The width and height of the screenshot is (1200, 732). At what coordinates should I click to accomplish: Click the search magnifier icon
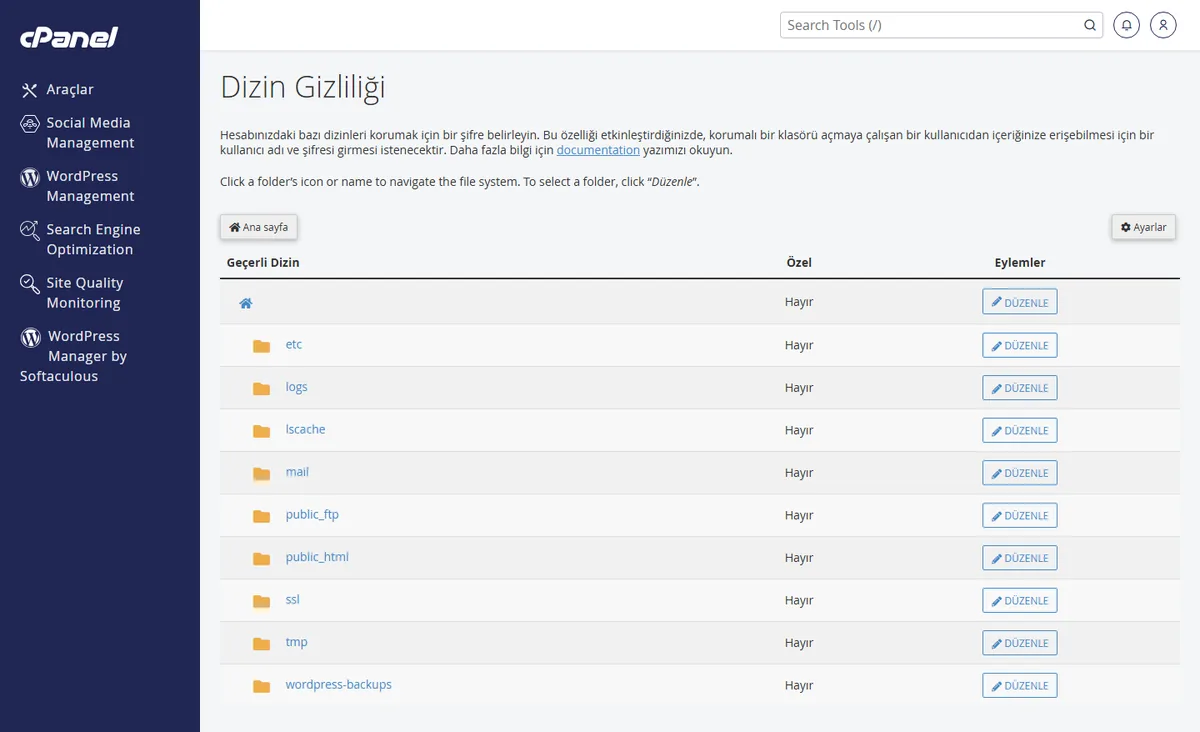tap(1090, 25)
